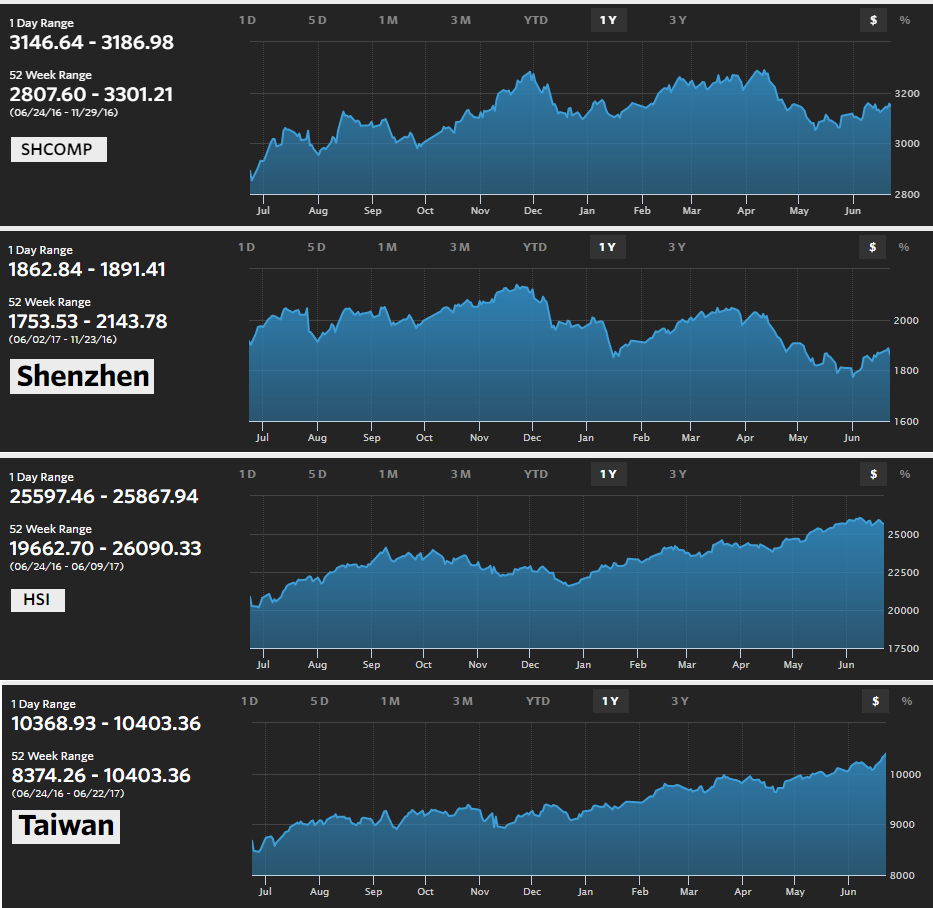933x908 pixels.
Task: Click the Shenzhen index label
Action: tap(82, 376)
